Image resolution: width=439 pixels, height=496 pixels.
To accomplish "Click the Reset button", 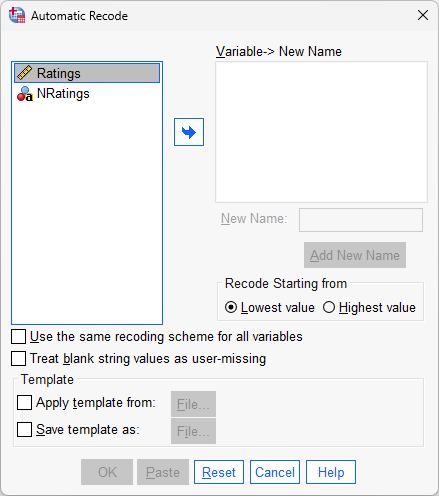I will click(219, 472).
